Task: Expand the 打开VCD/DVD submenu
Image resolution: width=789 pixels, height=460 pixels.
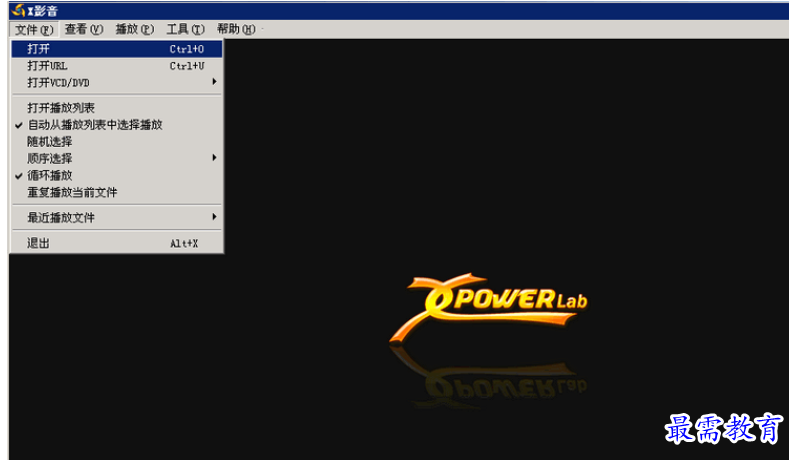Action: pyautogui.click(x=117, y=83)
